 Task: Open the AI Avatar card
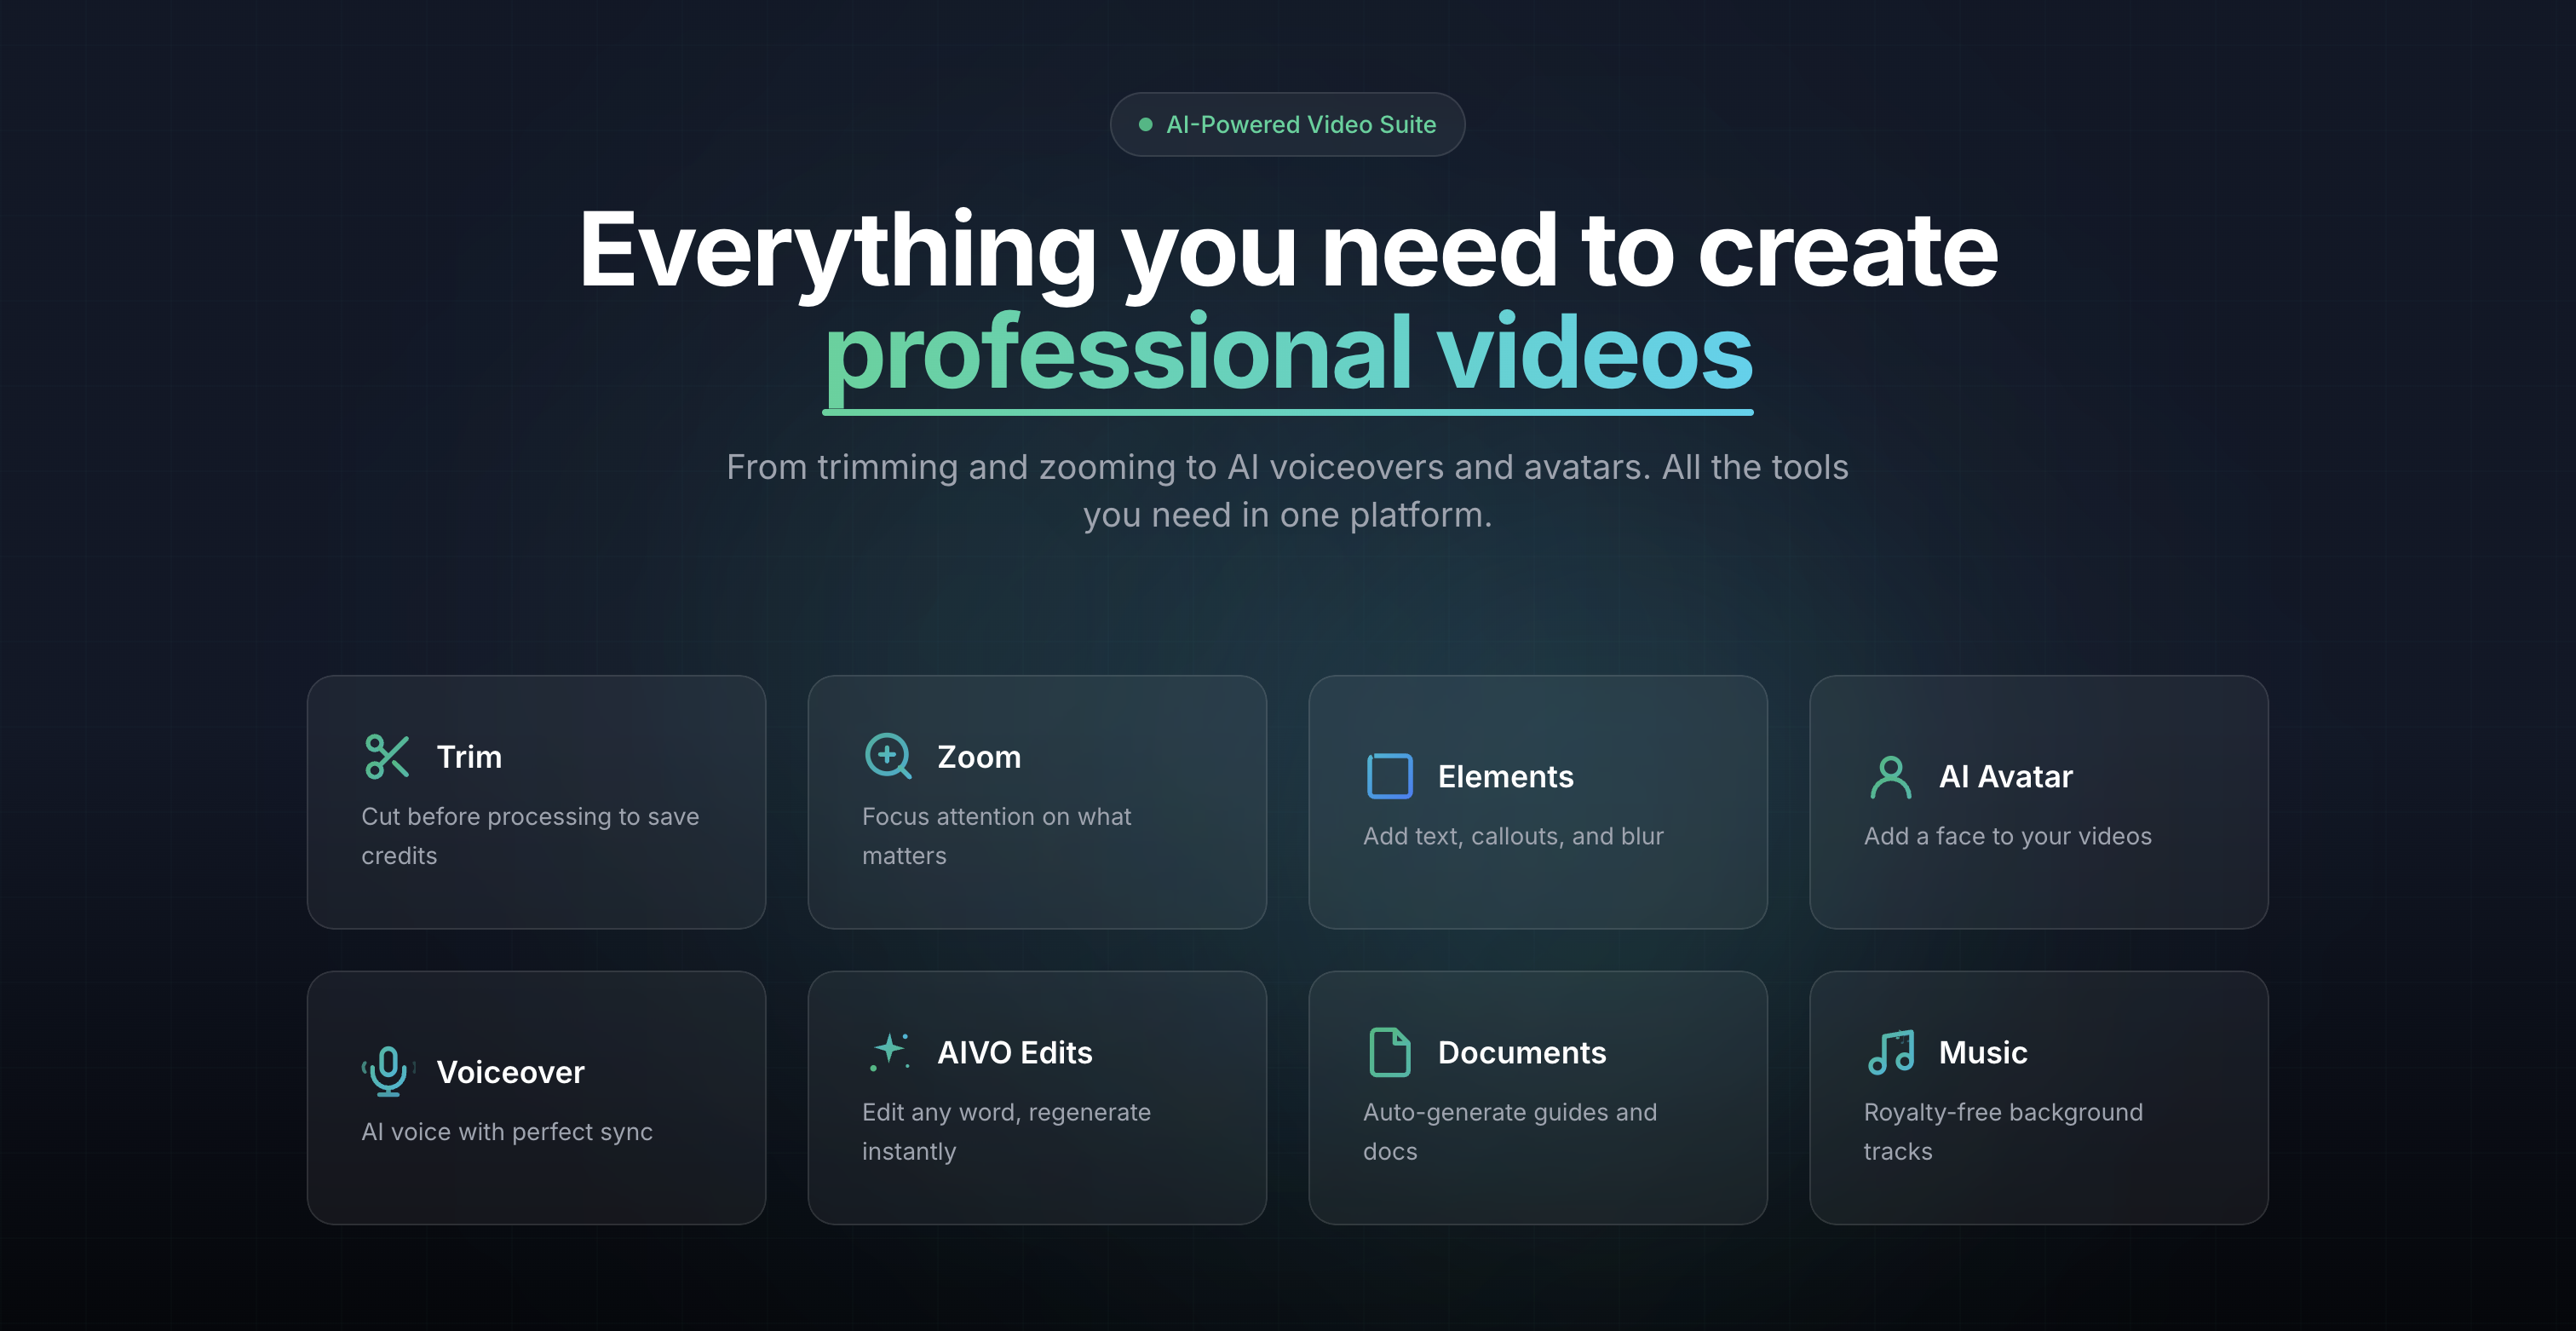[2040, 802]
